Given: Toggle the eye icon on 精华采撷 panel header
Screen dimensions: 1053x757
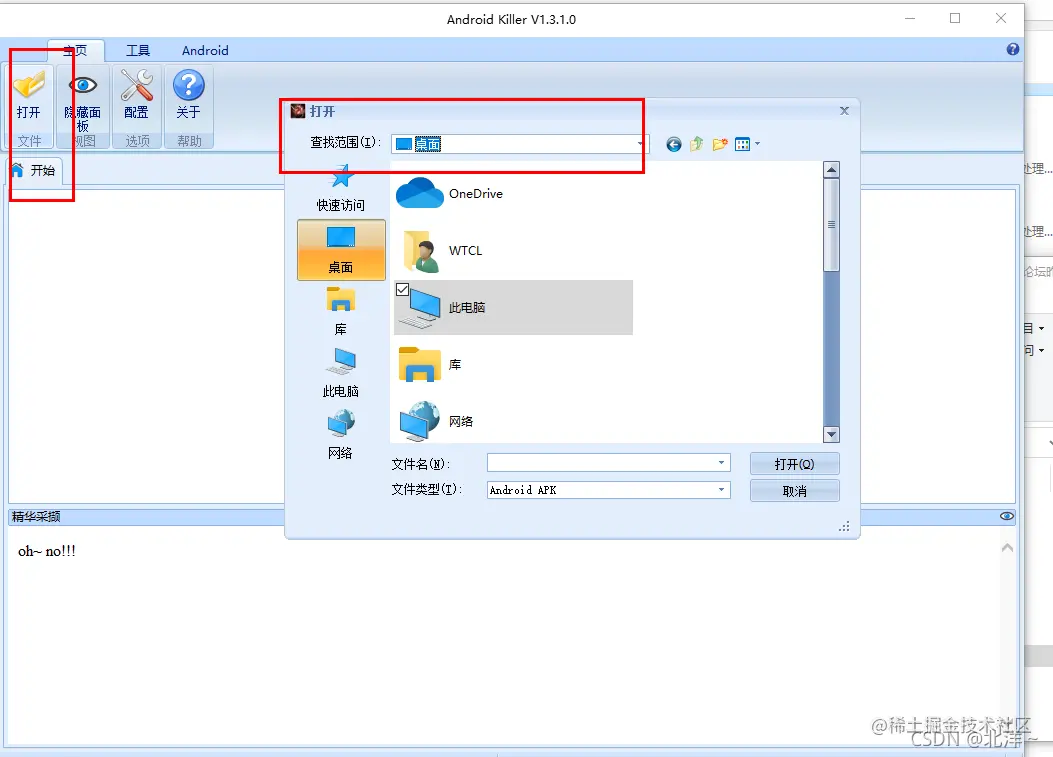Looking at the screenshot, I should [x=1007, y=516].
